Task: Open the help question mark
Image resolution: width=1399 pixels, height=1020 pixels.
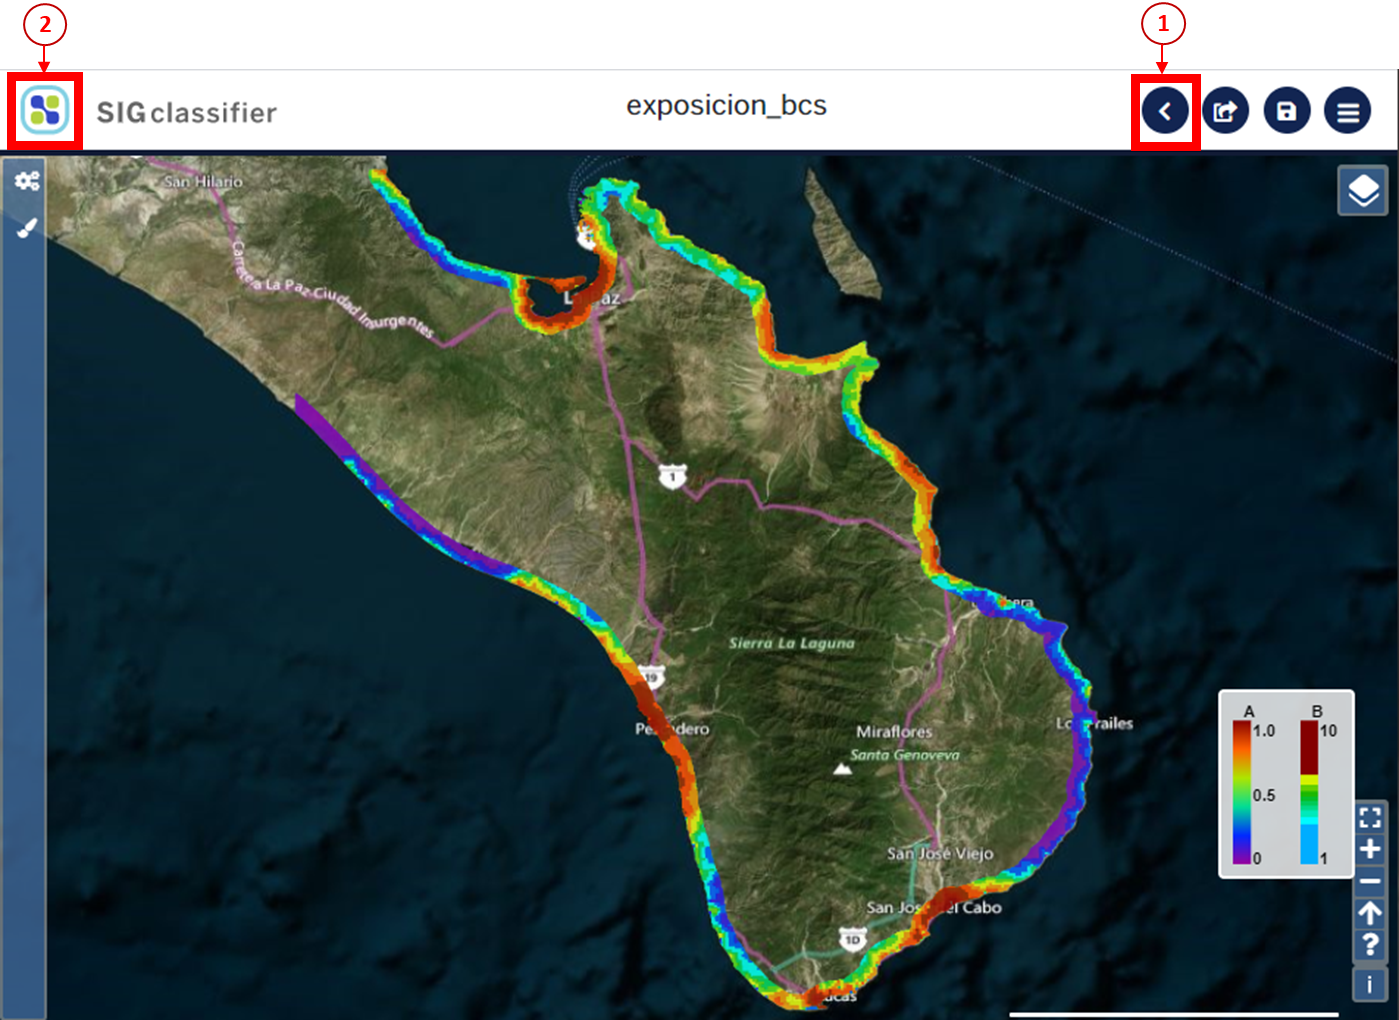Action: (x=1370, y=945)
